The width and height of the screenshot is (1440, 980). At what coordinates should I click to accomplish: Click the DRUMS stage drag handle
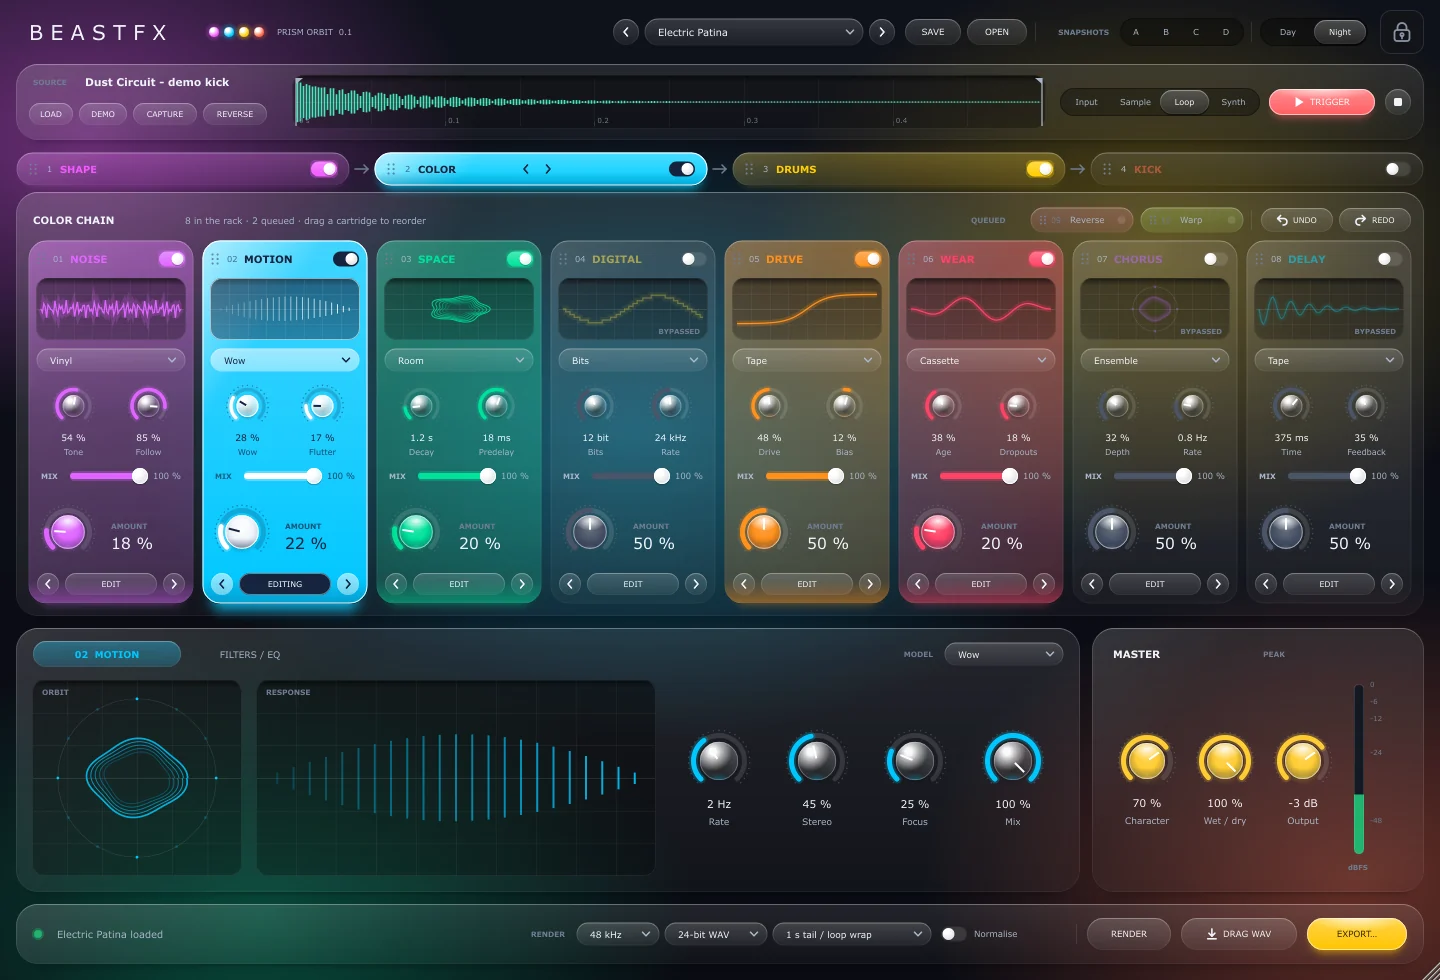749,169
